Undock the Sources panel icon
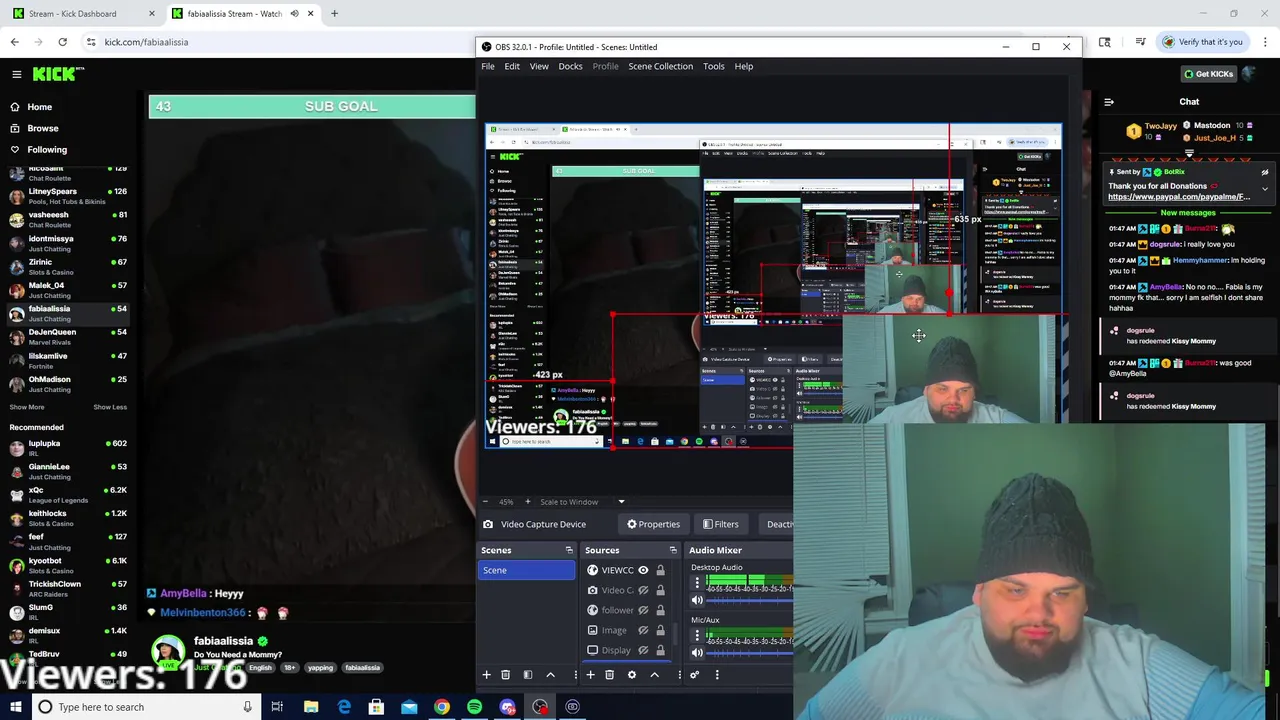1280x720 pixels. coord(673,550)
